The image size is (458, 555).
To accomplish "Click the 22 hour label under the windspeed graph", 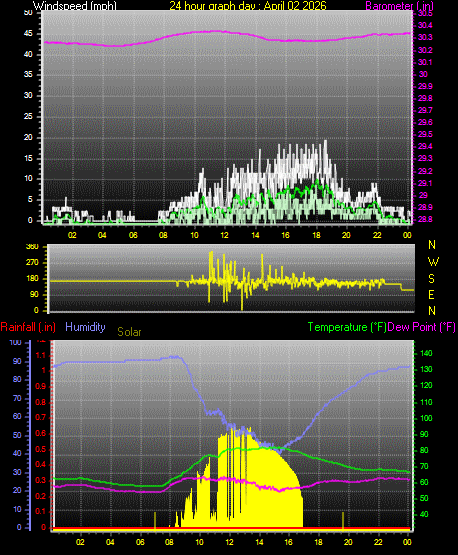I will [x=377, y=235].
